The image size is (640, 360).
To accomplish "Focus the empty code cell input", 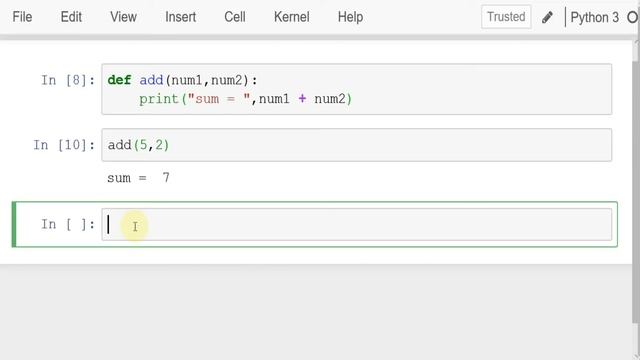I will (x=356, y=224).
